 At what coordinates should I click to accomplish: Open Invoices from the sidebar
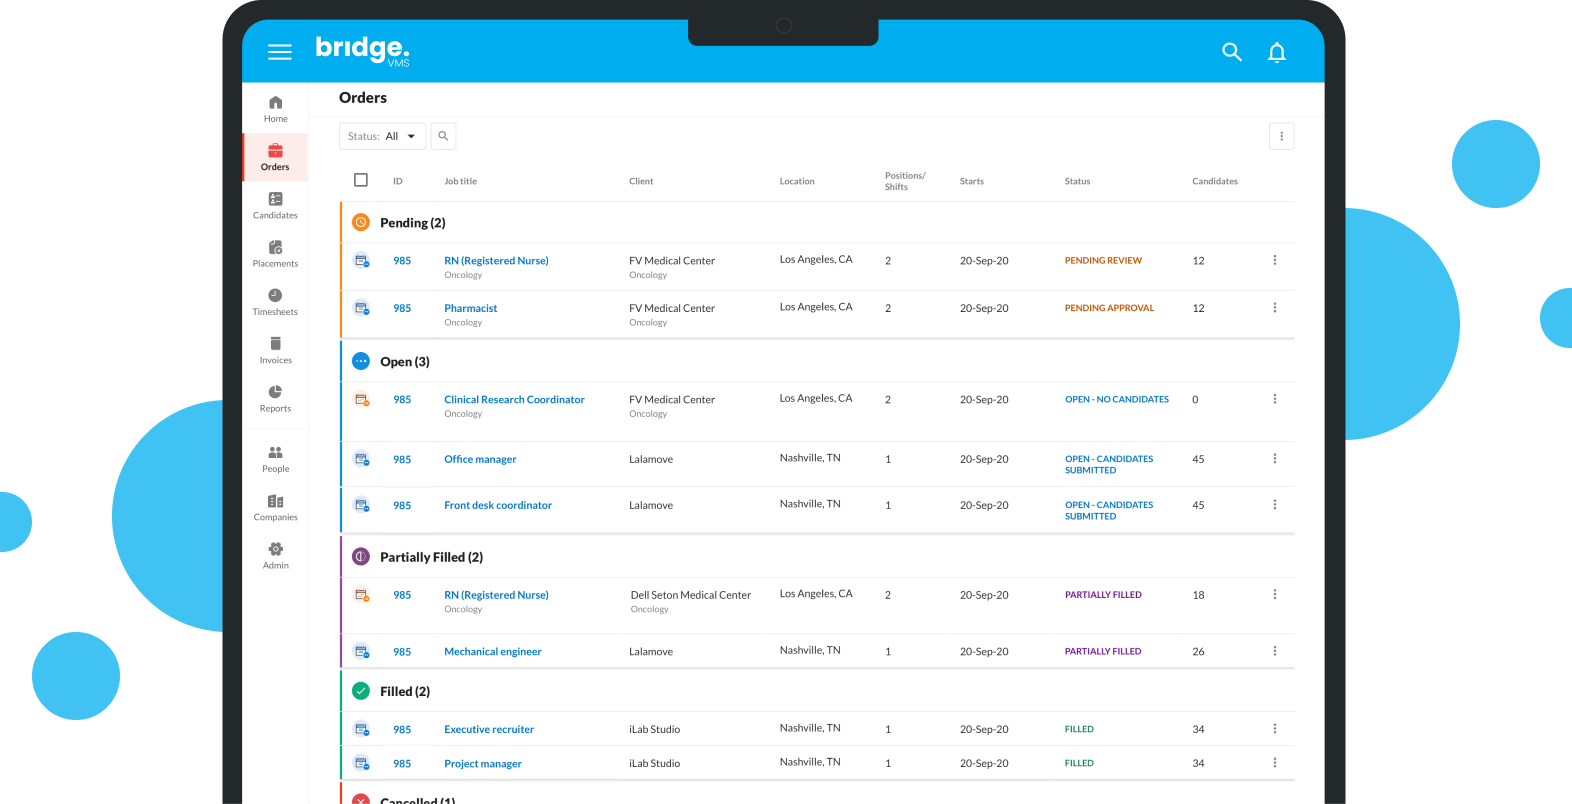point(275,350)
